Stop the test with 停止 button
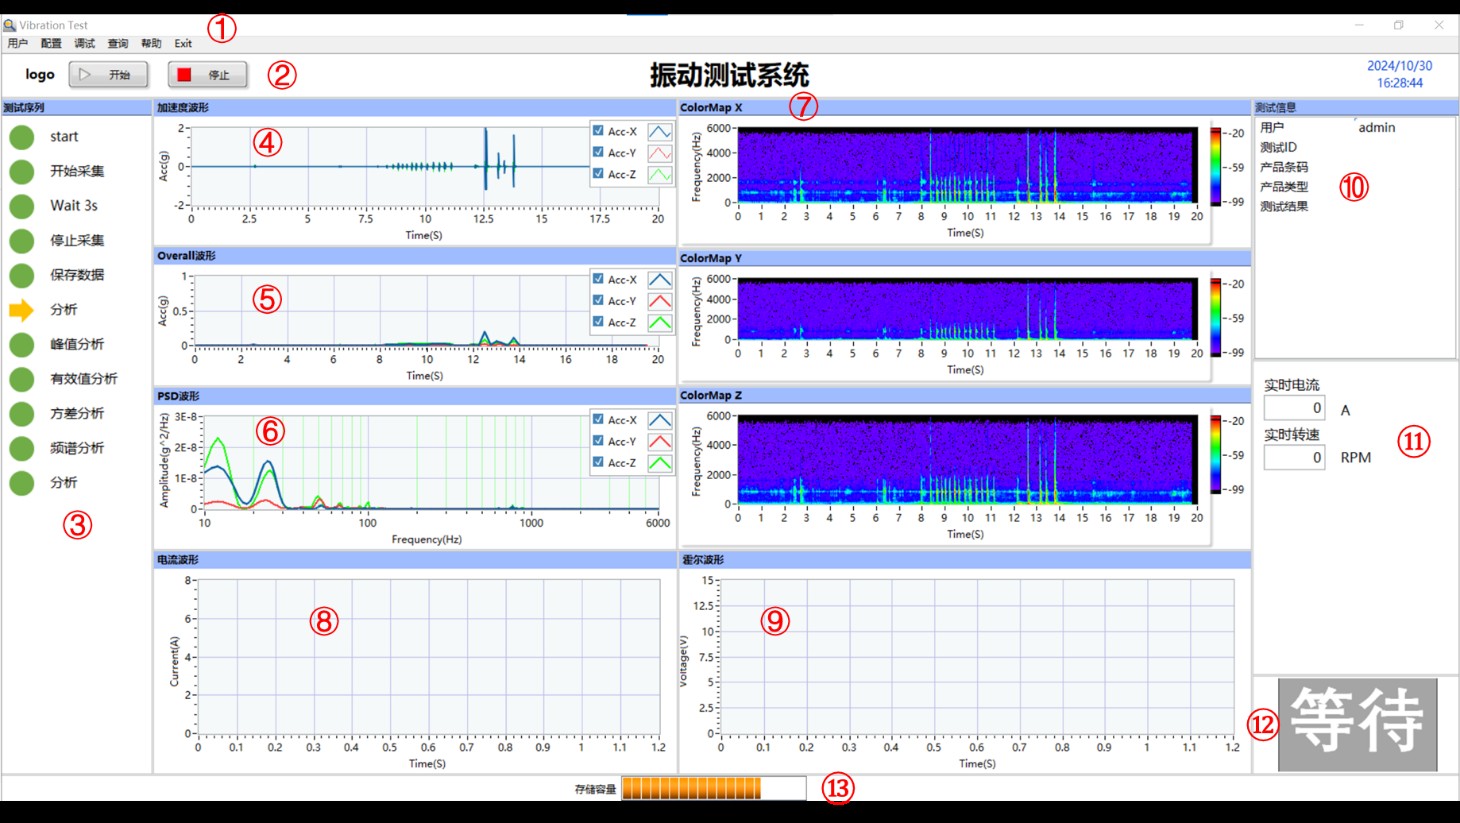The width and height of the screenshot is (1460, 823). 207,74
